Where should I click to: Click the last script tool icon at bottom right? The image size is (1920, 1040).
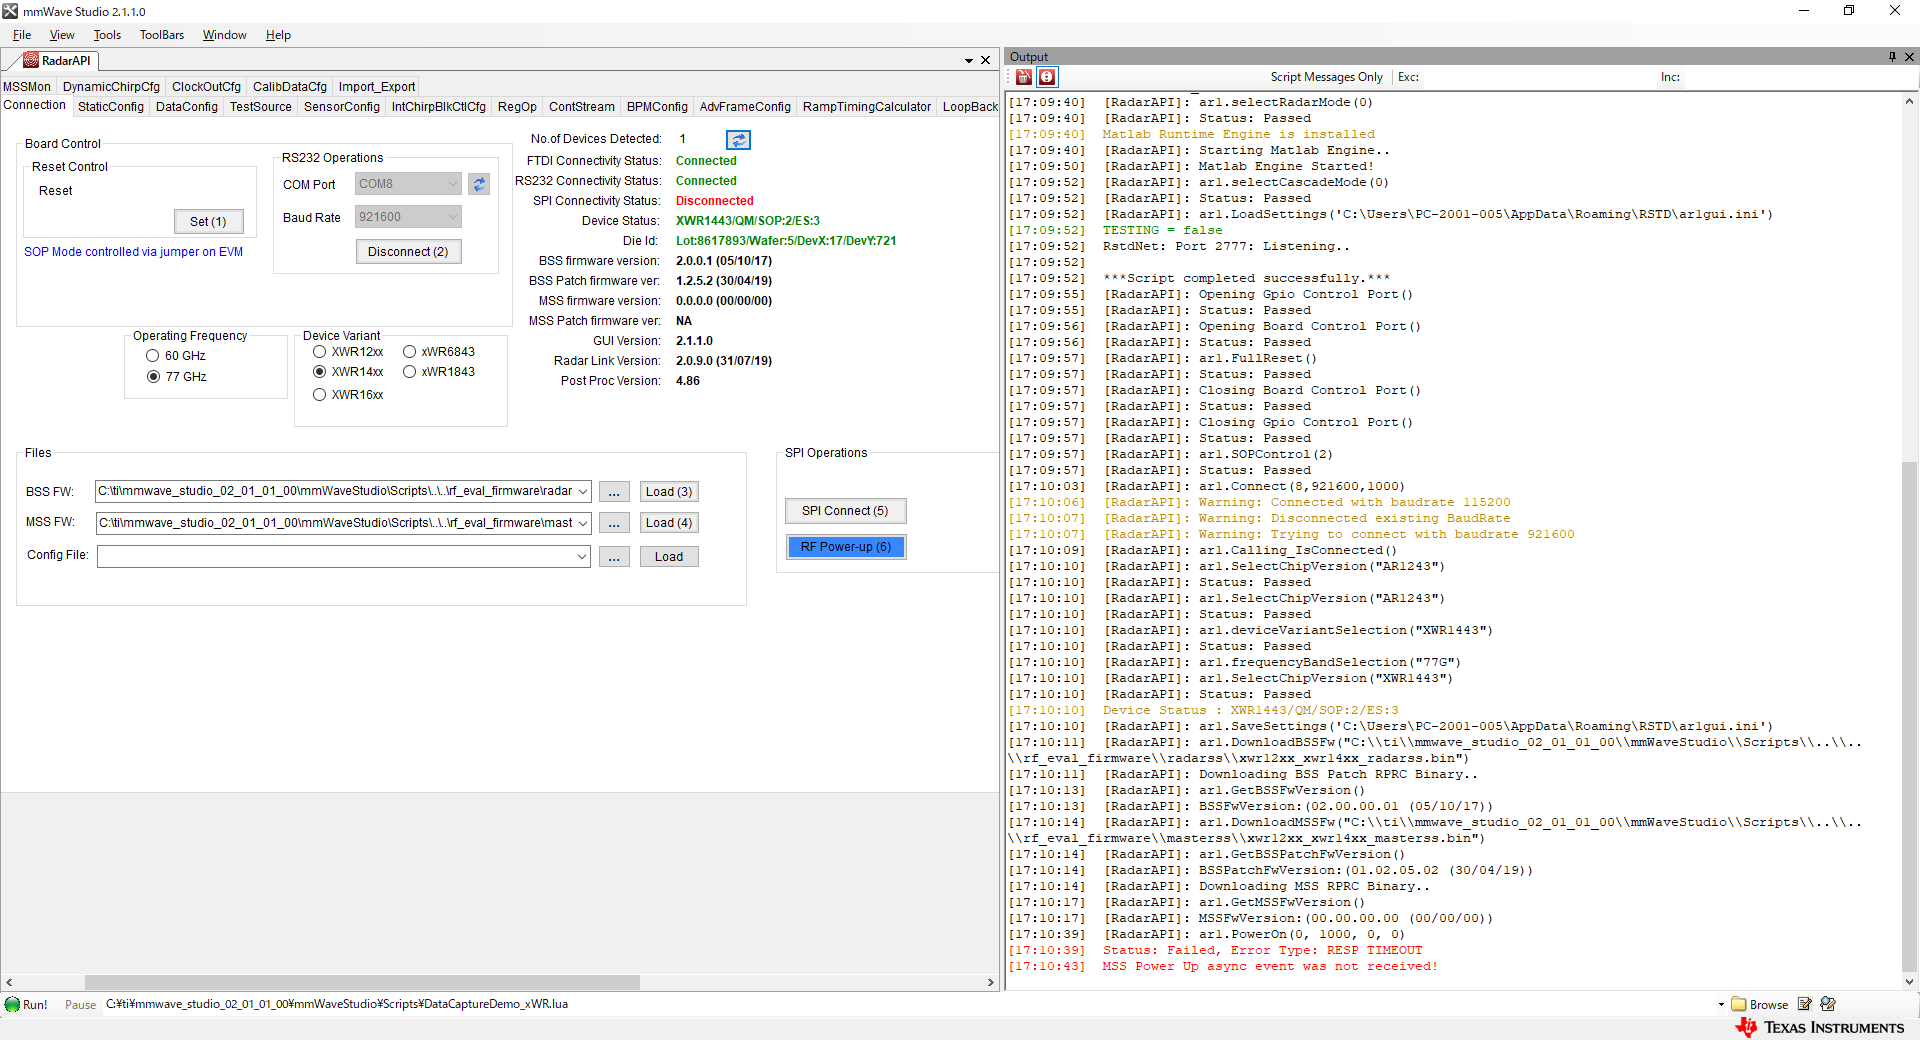1828,1004
